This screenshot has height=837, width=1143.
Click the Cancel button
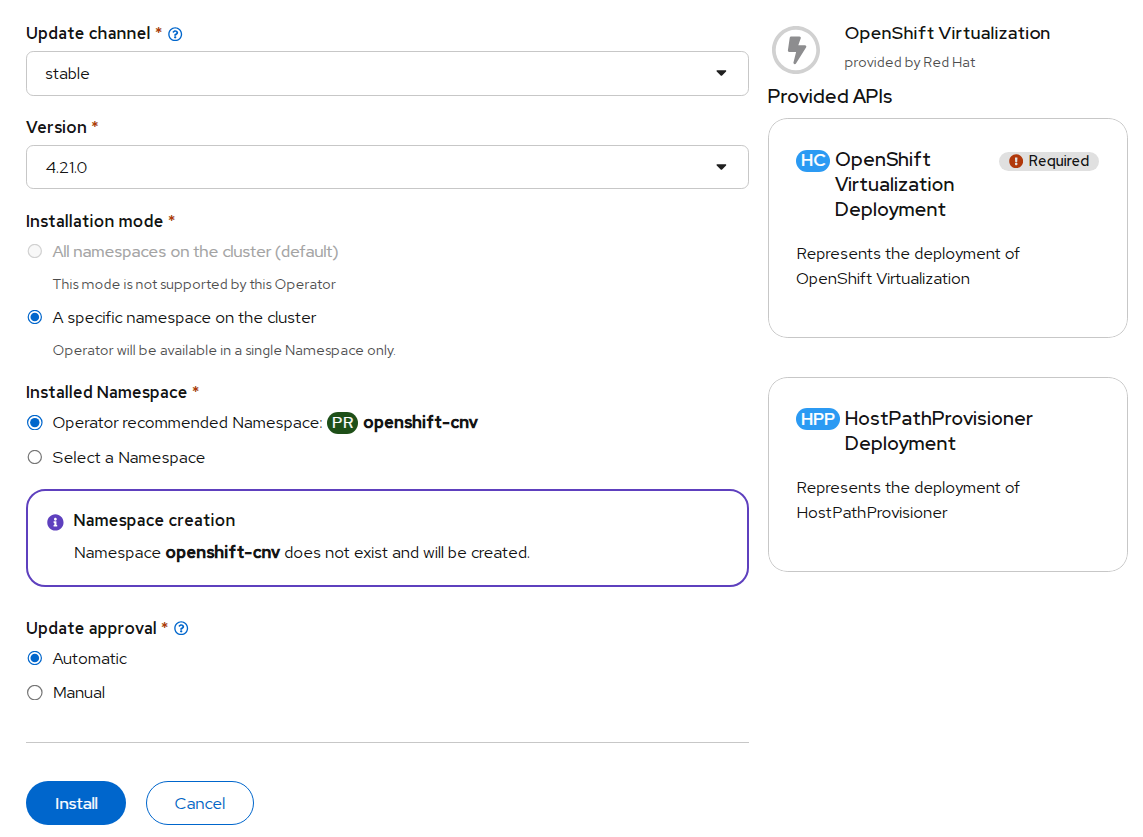click(200, 803)
